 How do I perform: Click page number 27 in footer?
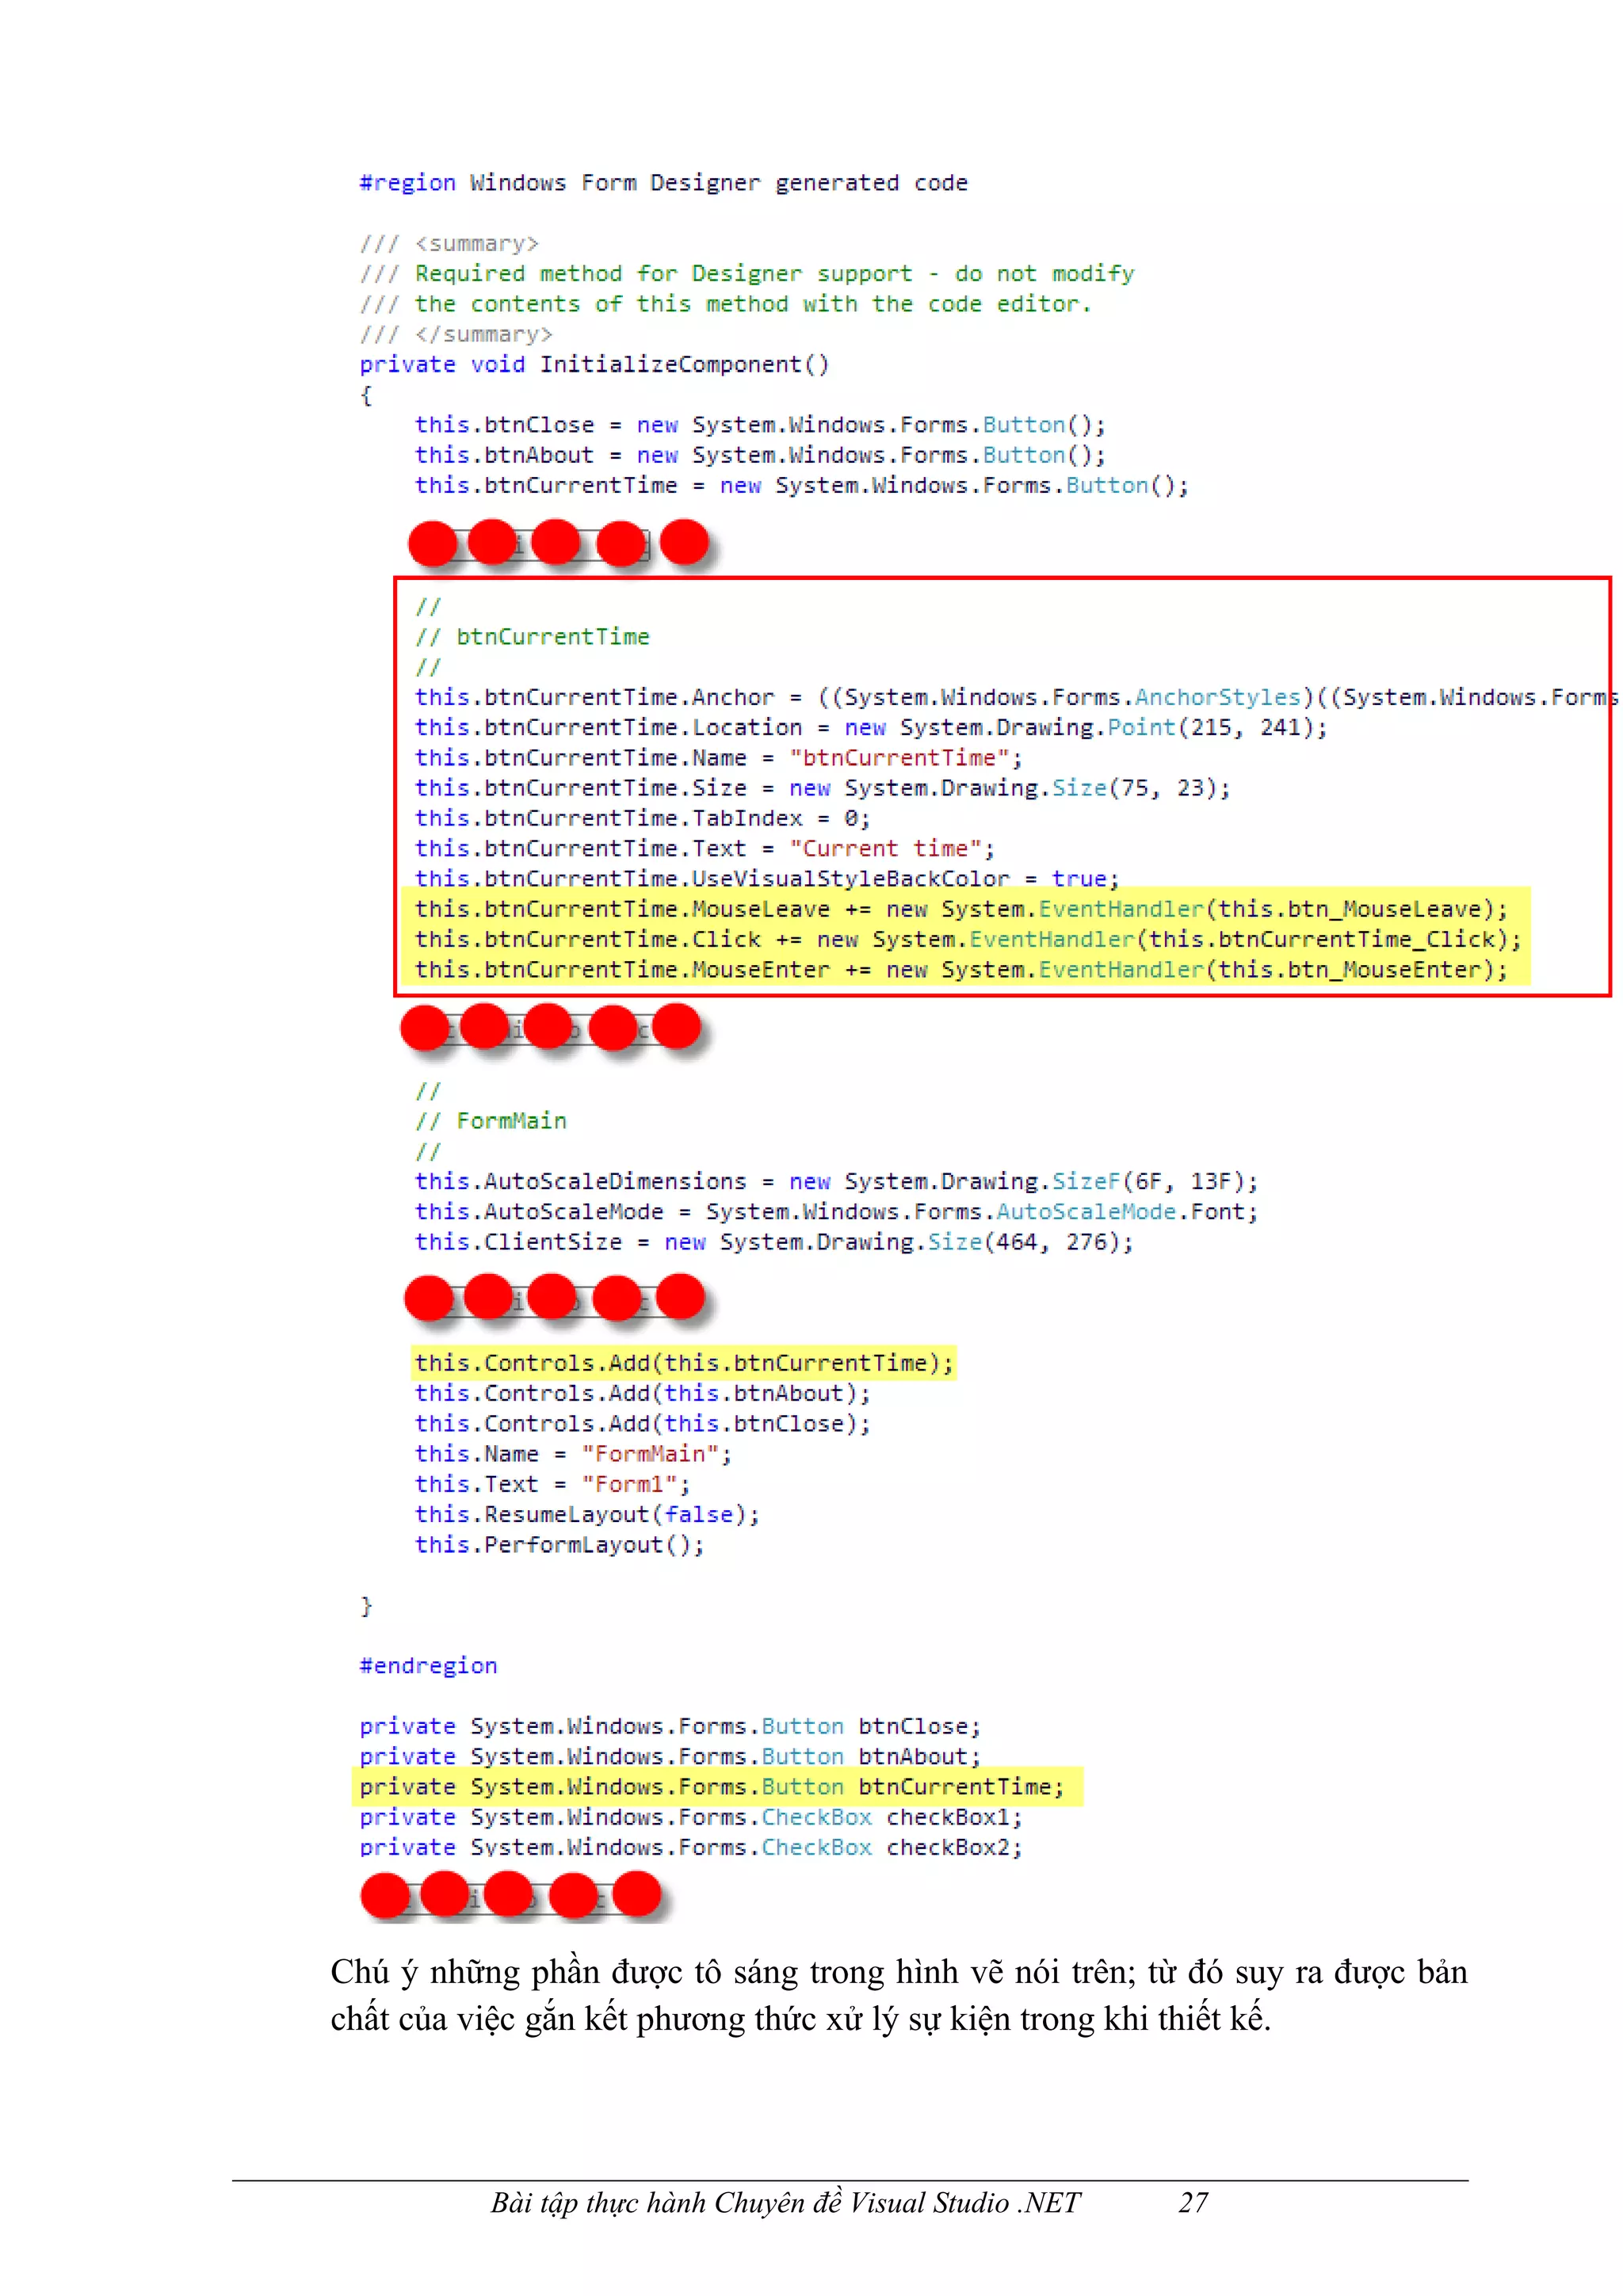(x=1193, y=2203)
